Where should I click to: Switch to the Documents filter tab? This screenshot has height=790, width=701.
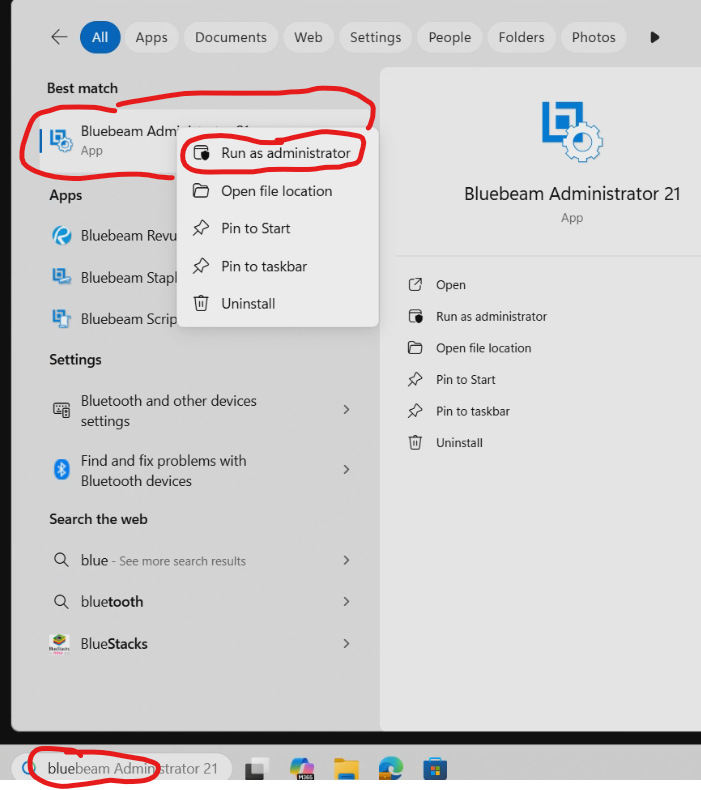pyautogui.click(x=231, y=37)
